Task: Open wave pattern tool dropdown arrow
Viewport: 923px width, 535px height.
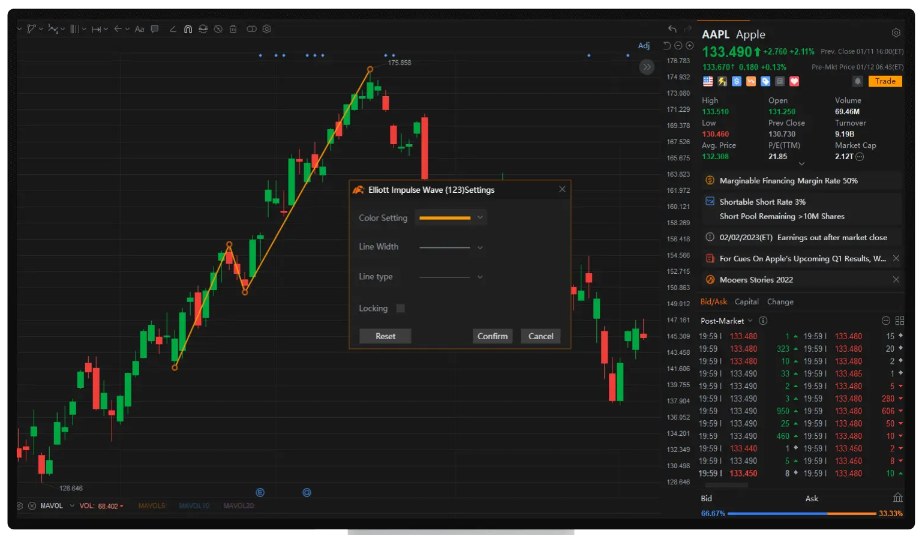Action: tap(62, 29)
